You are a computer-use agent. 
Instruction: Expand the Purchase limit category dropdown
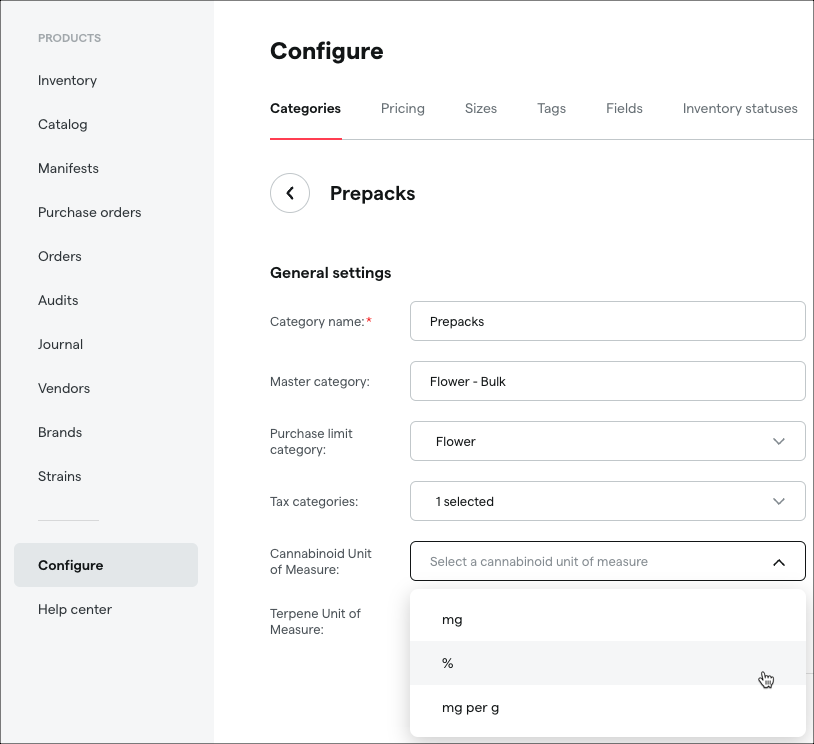pos(607,441)
